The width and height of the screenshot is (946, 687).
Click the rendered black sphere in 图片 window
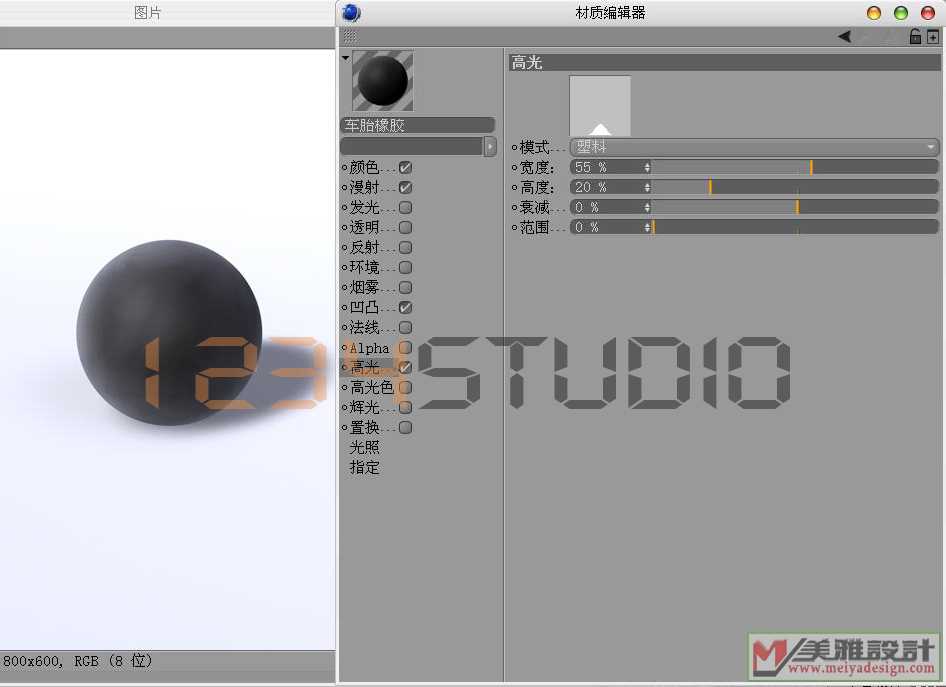170,333
